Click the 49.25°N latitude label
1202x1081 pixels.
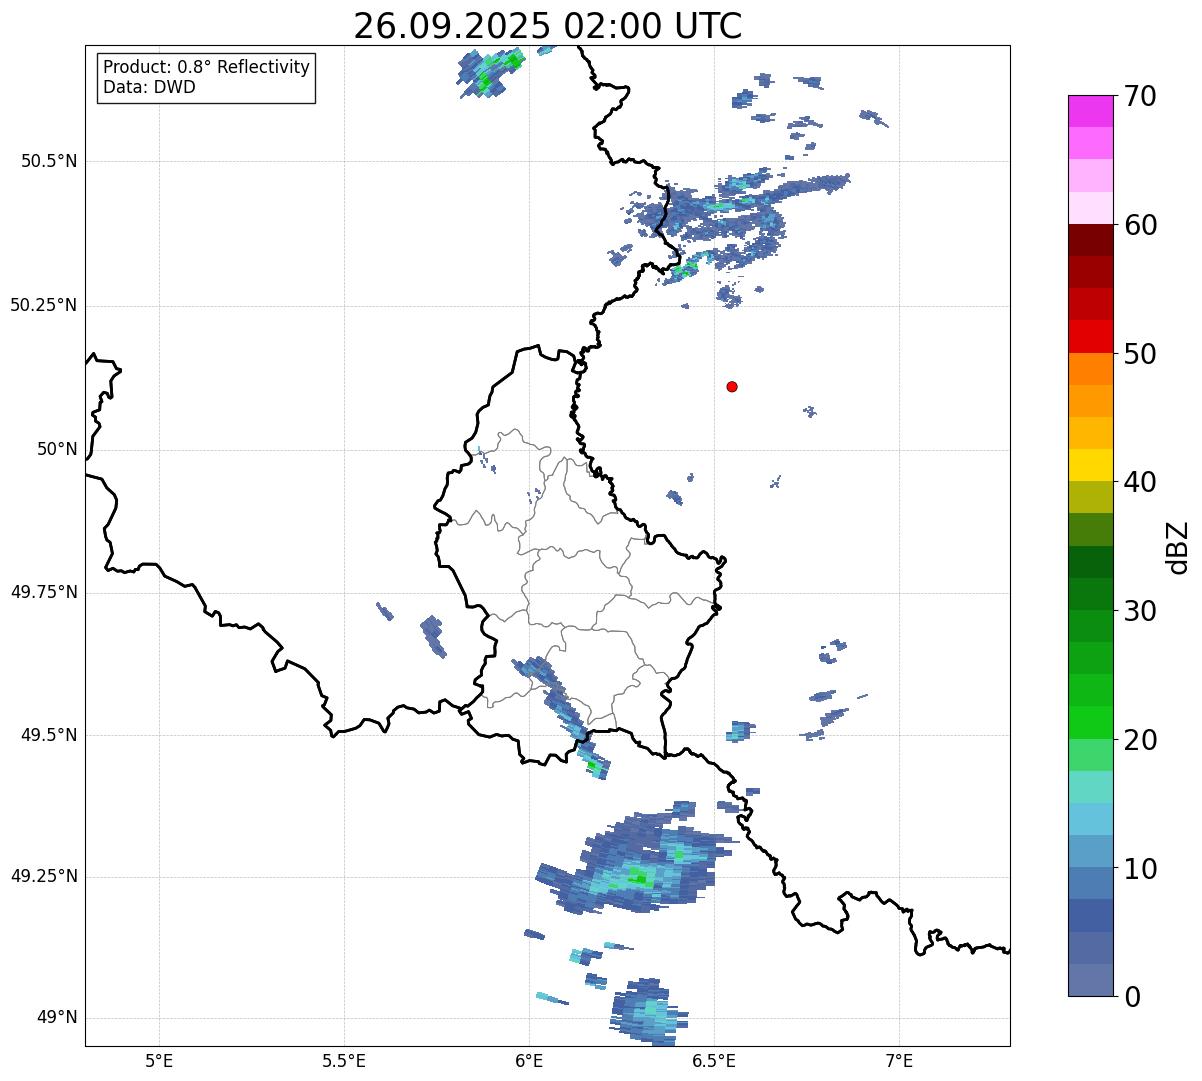43,877
